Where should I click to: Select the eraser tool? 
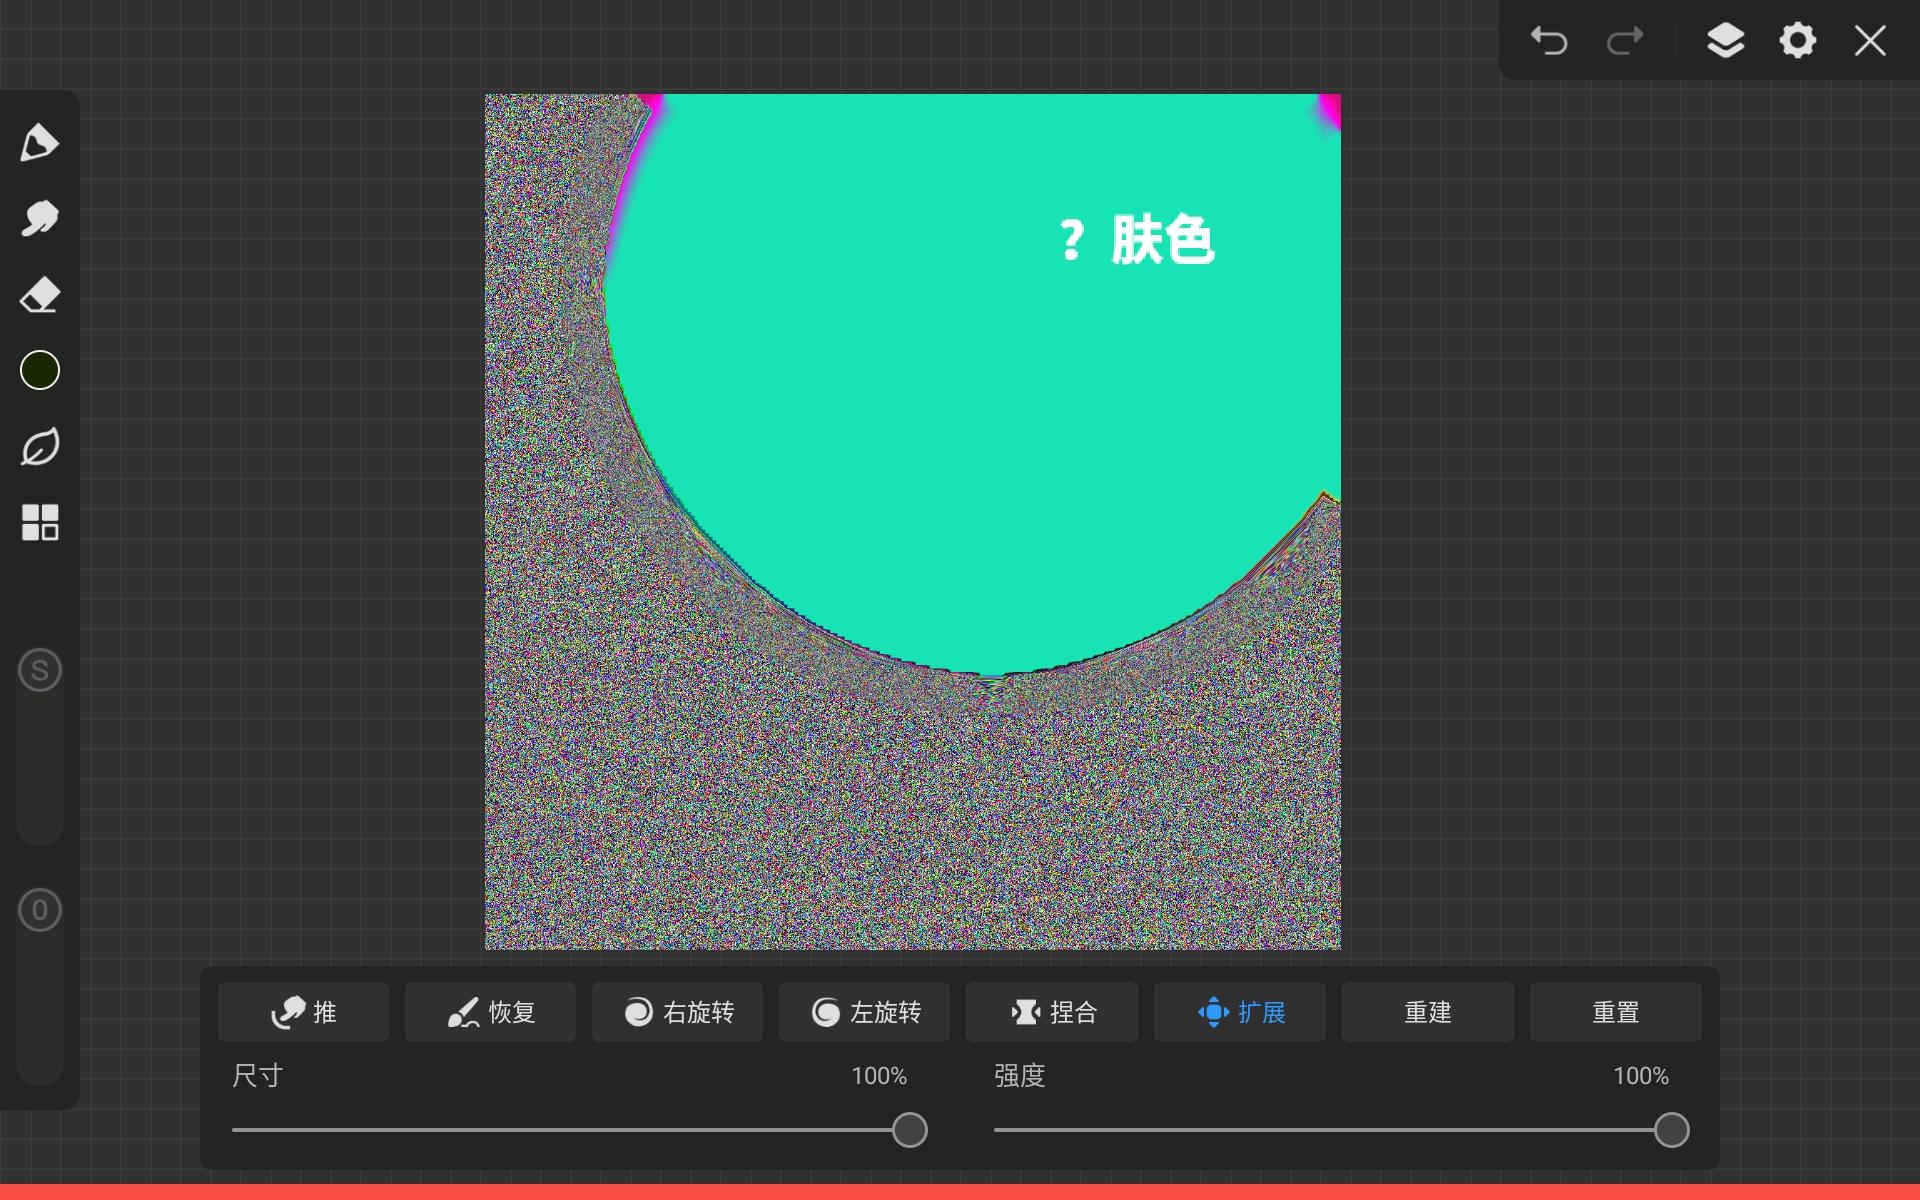coord(40,295)
